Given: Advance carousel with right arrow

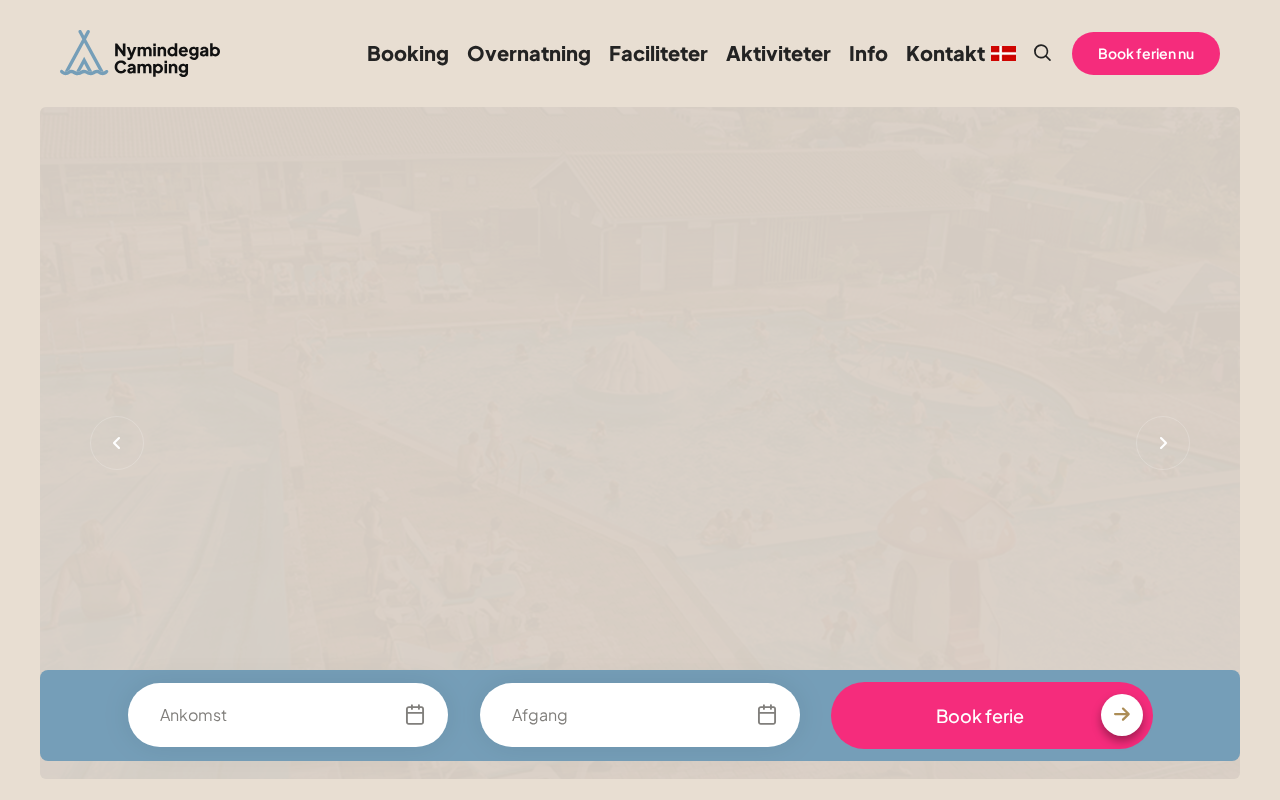Looking at the screenshot, I should point(1163,443).
